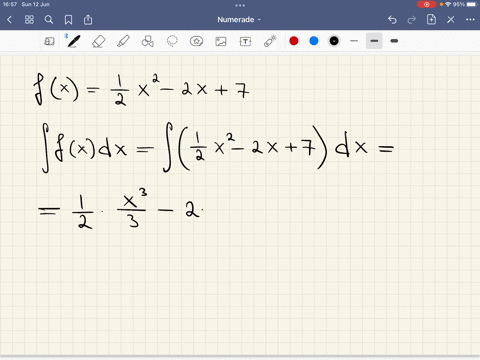
Task: Select the laser pointer tool
Action: (270, 41)
